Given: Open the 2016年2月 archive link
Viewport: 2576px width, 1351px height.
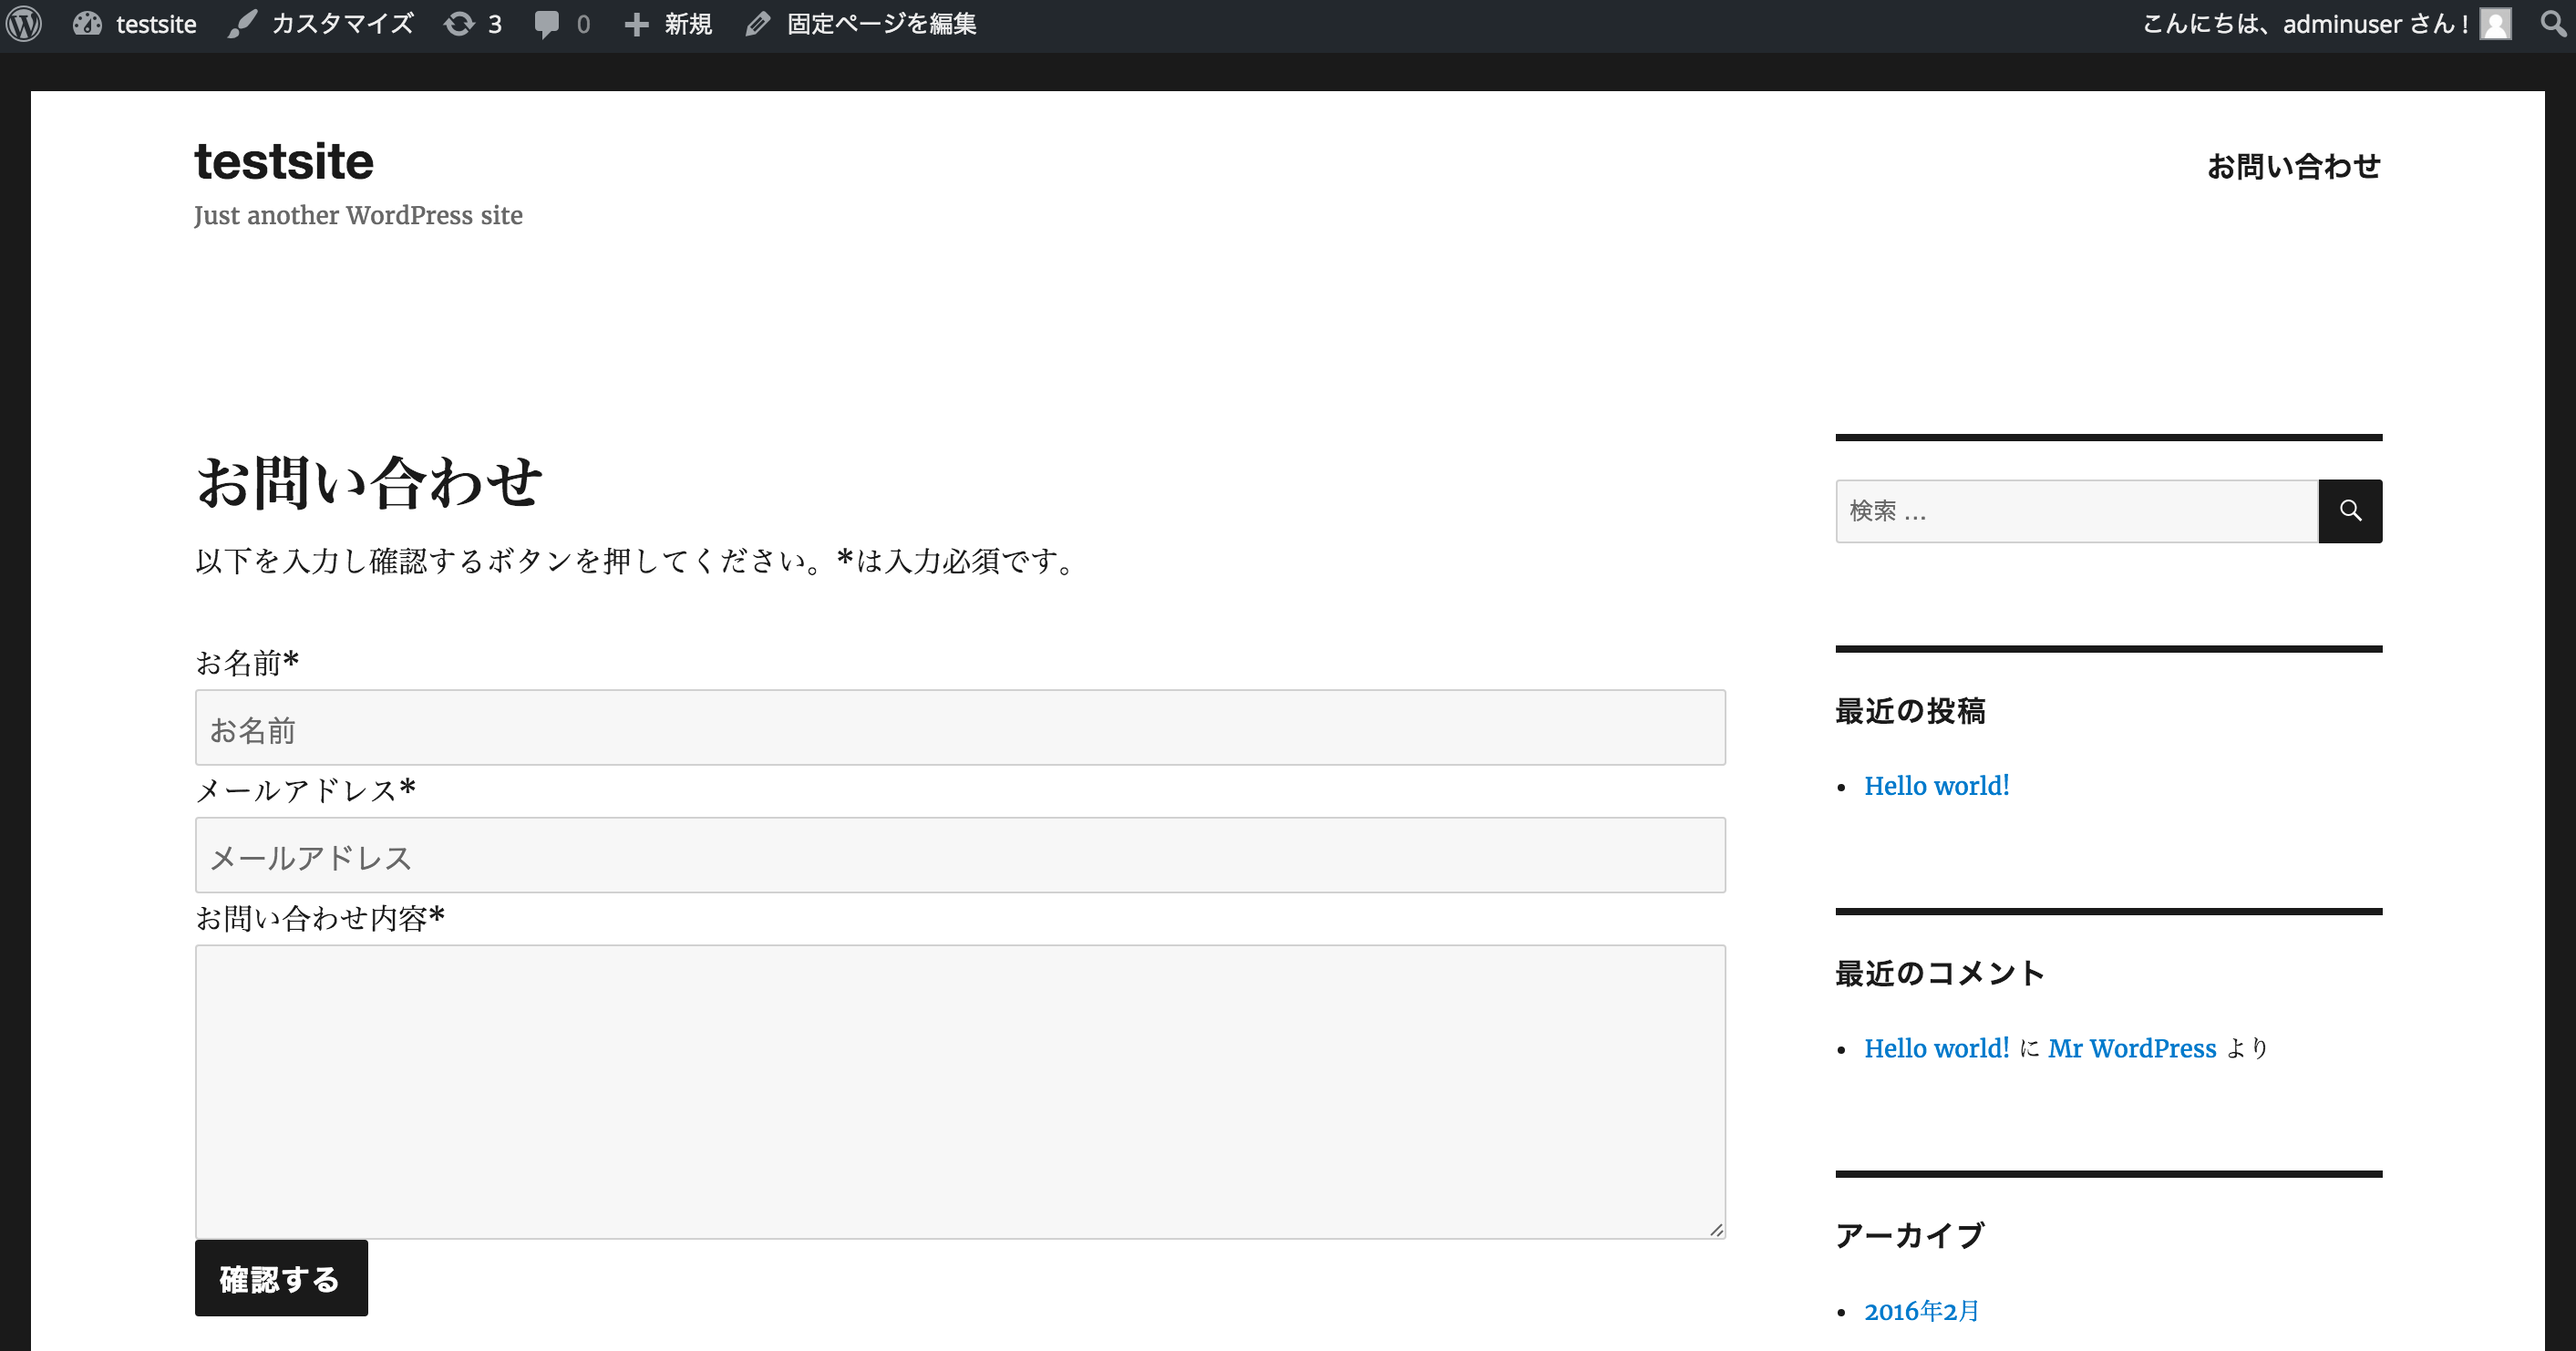Looking at the screenshot, I should click(x=1920, y=1311).
